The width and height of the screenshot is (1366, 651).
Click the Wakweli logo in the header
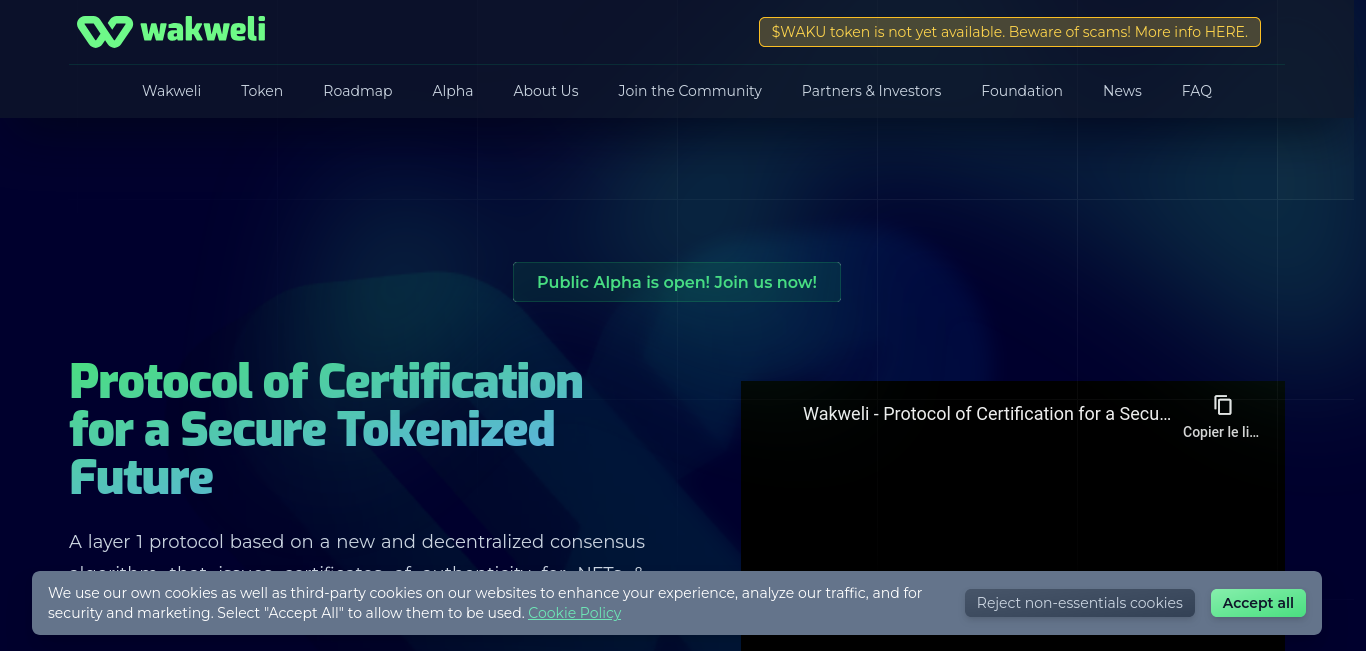(171, 30)
